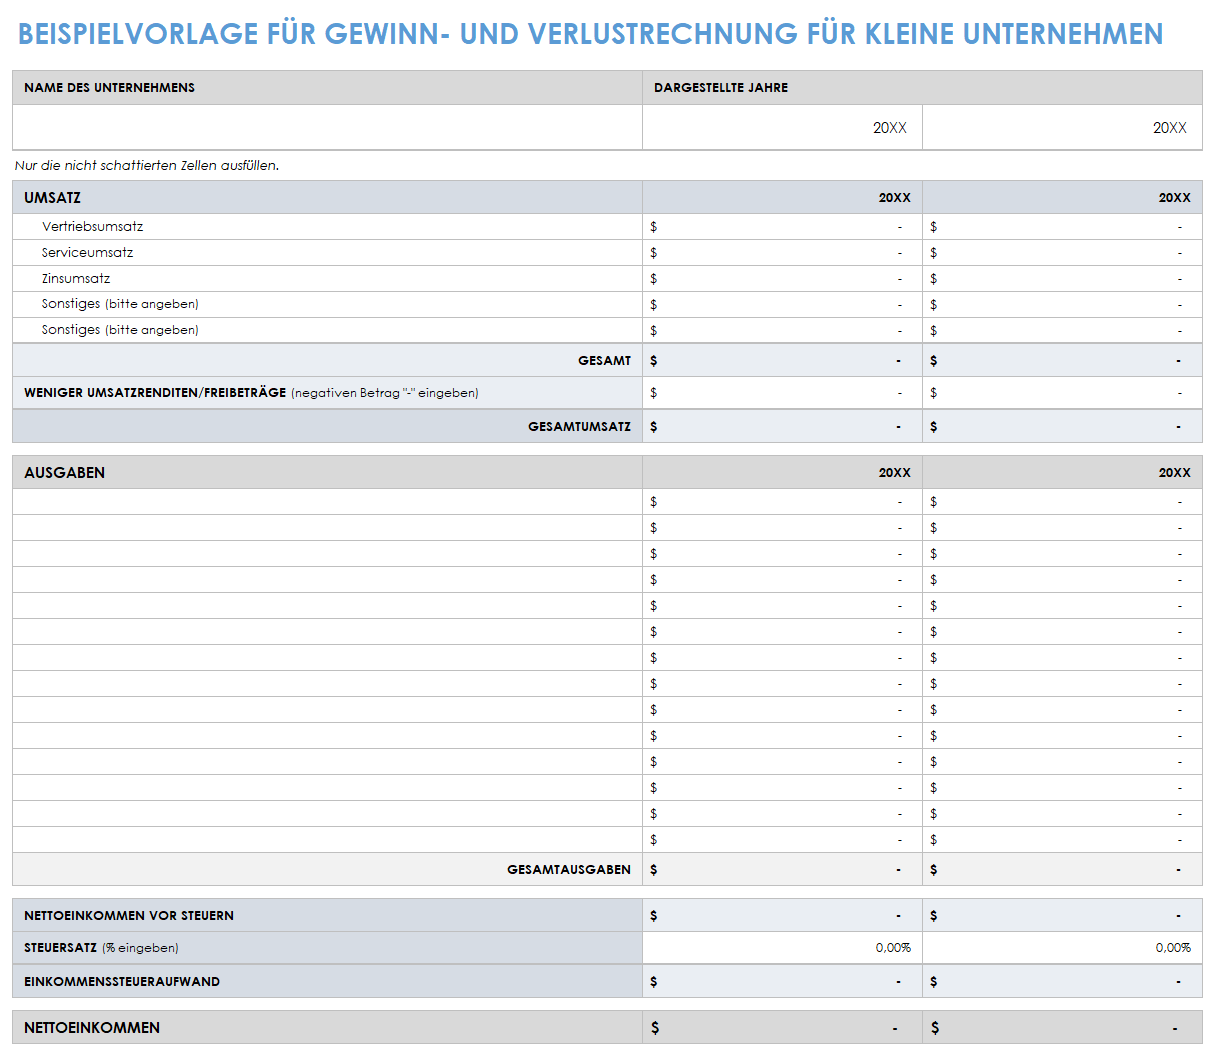The width and height of the screenshot is (1218, 1055).
Task: Select the NETTOEINKOMMEN final total cell
Action: 781,1027
